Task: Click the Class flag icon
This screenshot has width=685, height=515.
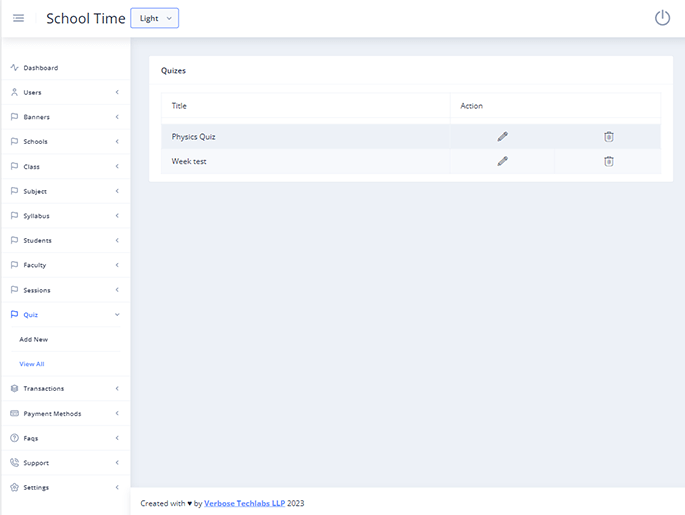Action: (14, 166)
